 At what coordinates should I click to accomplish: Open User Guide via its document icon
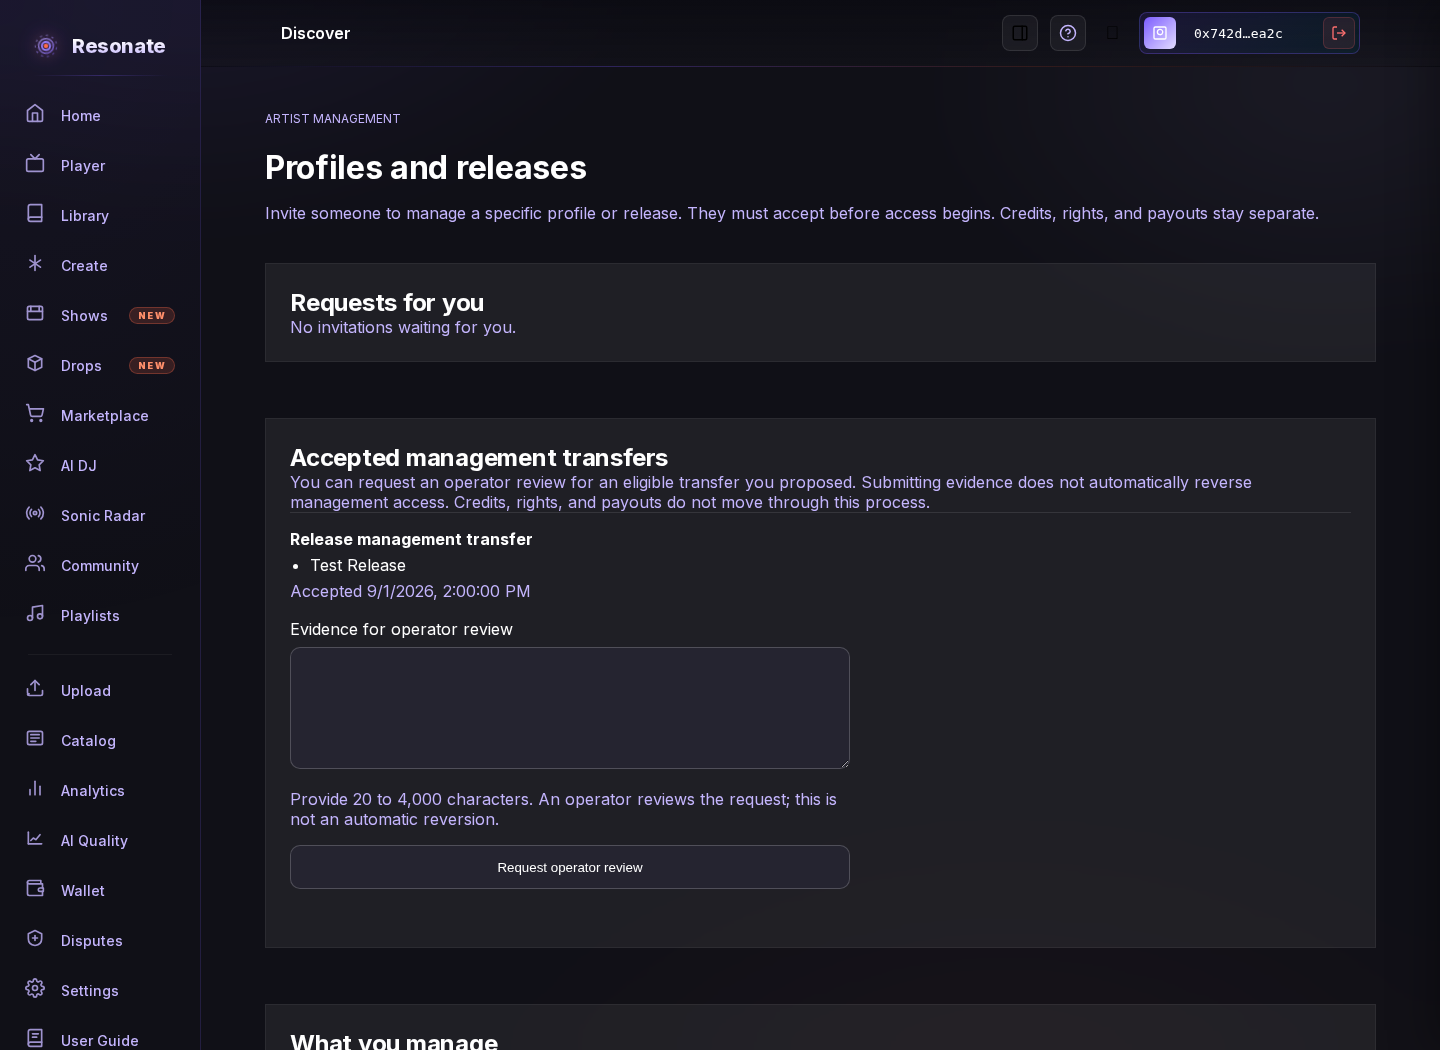(x=35, y=1038)
